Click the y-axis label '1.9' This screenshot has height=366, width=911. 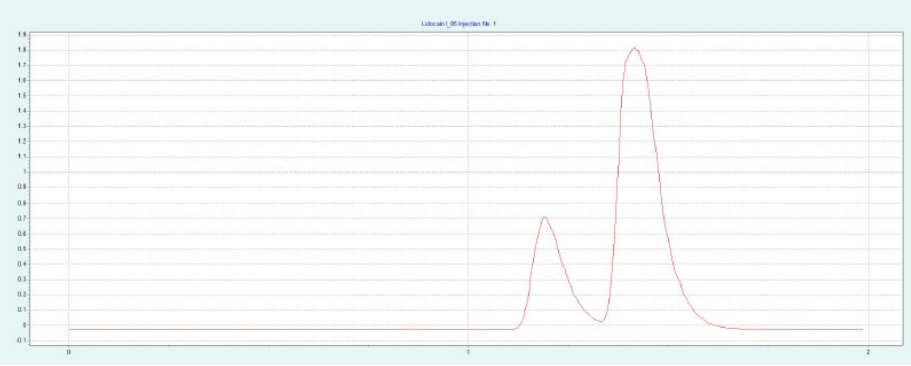tap(22, 35)
